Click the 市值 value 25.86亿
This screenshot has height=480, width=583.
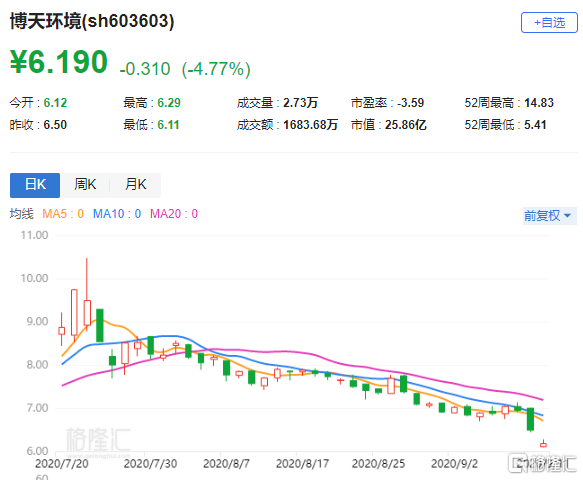click(x=406, y=125)
